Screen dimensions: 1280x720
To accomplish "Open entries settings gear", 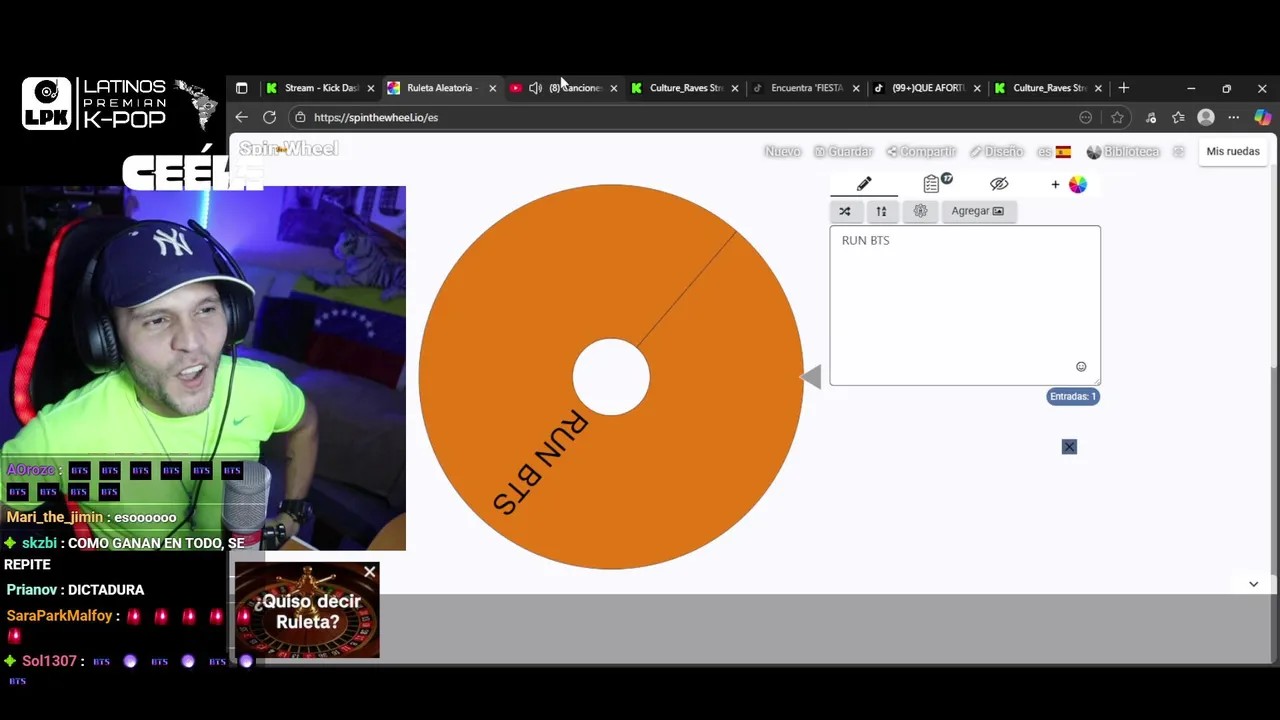I will pyautogui.click(x=920, y=211).
